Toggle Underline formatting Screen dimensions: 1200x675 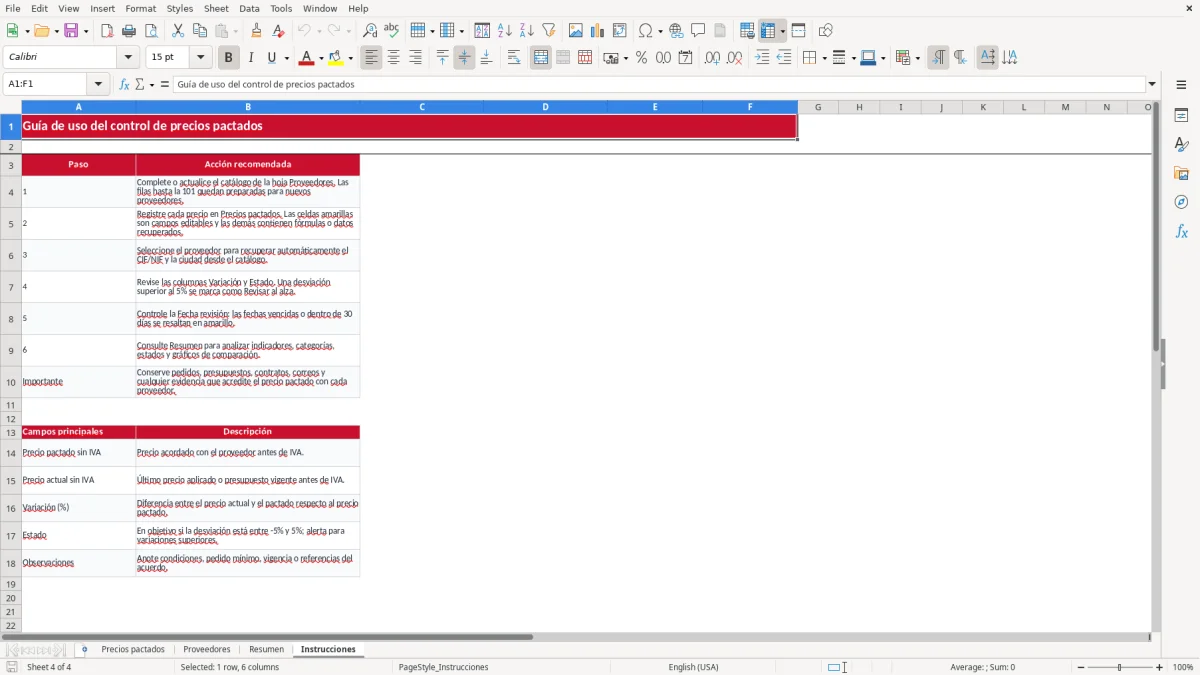(x=271, y=58)
